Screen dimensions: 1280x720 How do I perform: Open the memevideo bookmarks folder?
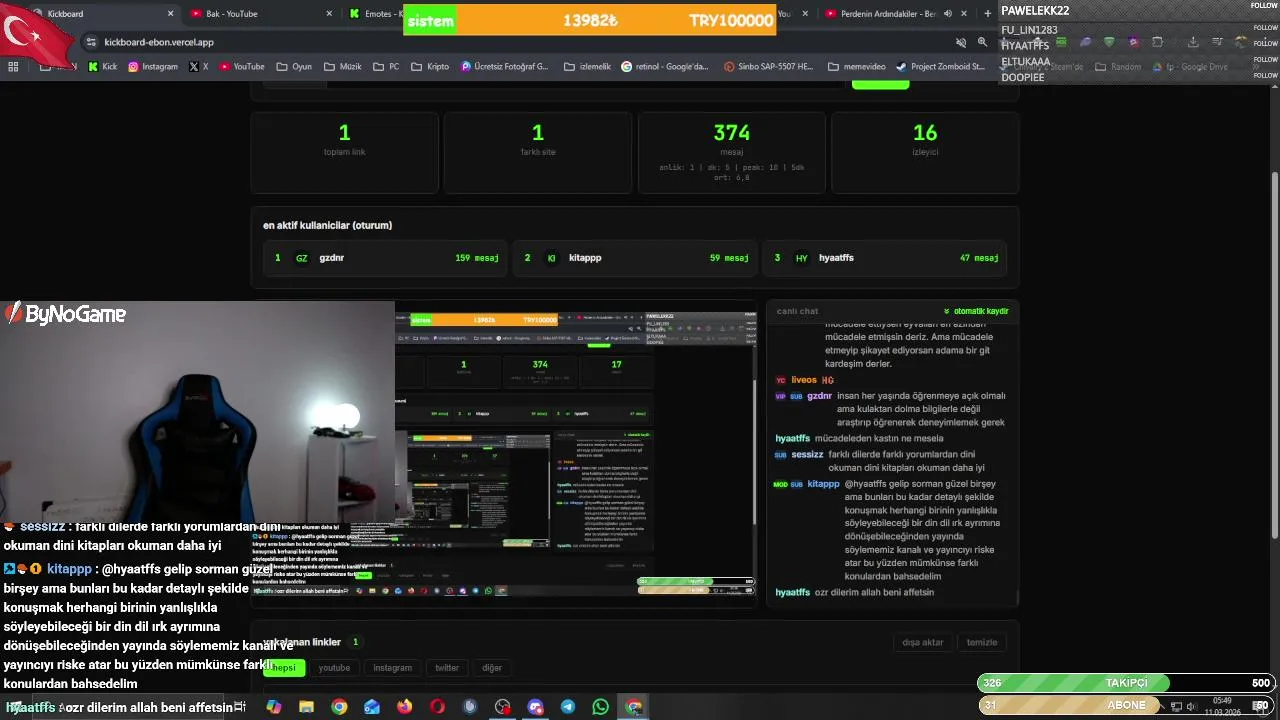pyautogui.click(x=857, y=67)
